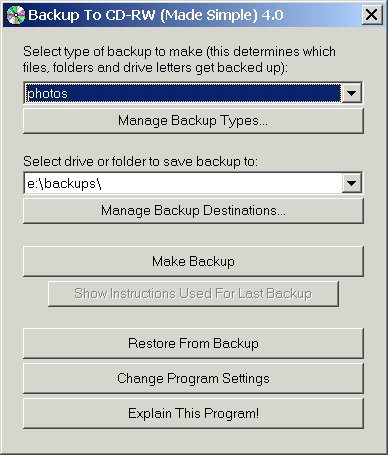The image size is (388, 455).
Task: Click into the e:\backups\ destination field
Action: pos(183,183)
